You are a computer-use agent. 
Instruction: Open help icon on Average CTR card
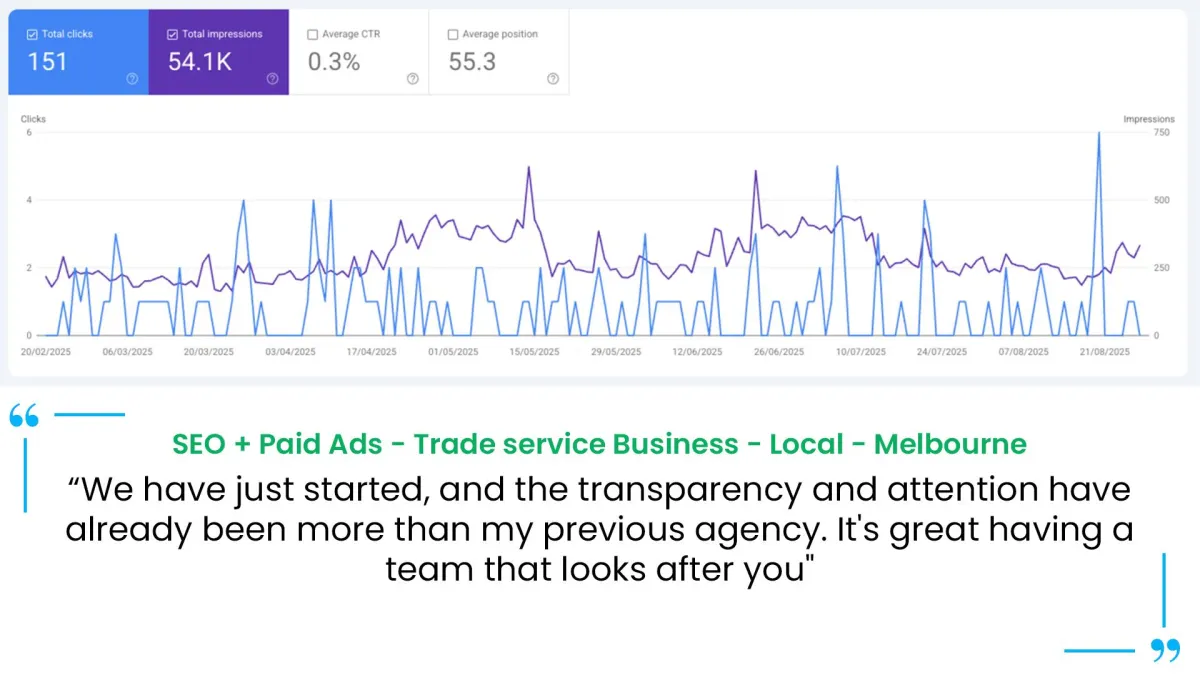(412, 79)
